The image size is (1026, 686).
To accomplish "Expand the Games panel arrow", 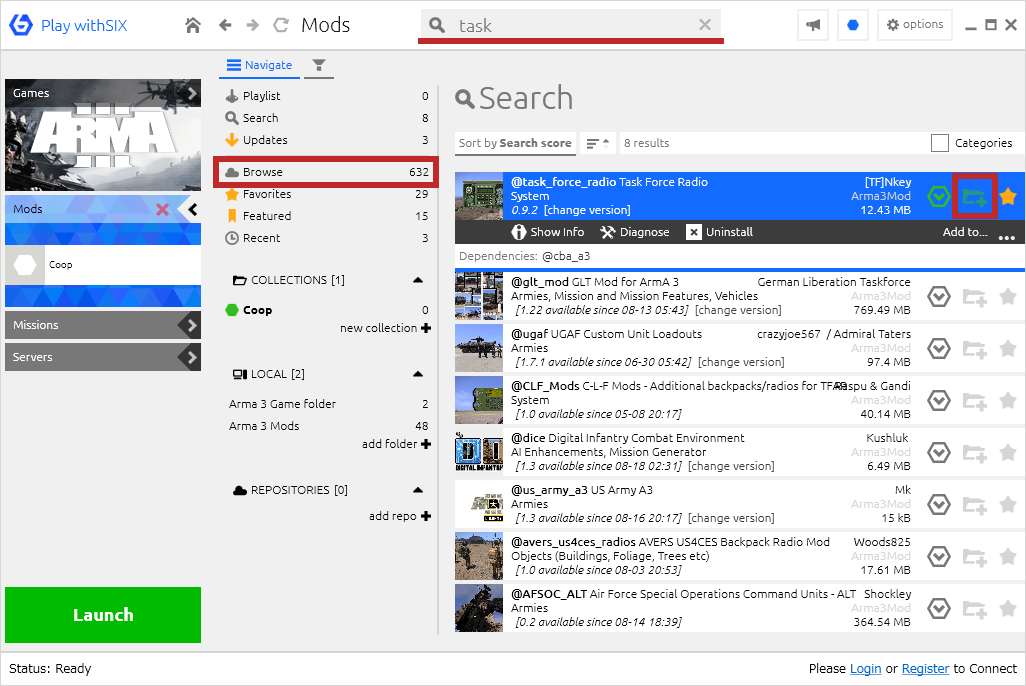I will point(192,94).
